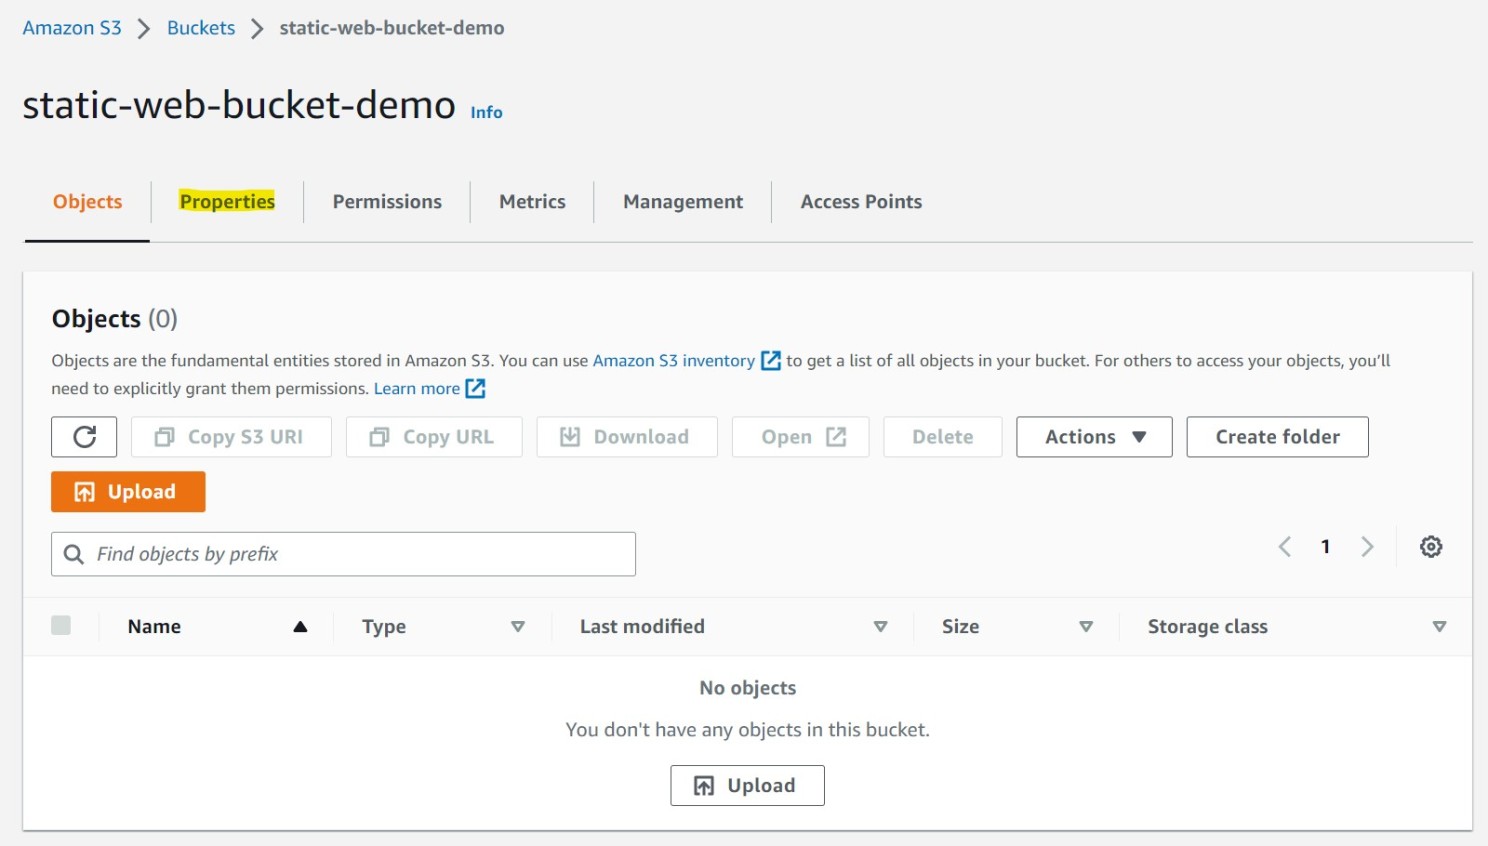Go to previous page arrow

1285,547
